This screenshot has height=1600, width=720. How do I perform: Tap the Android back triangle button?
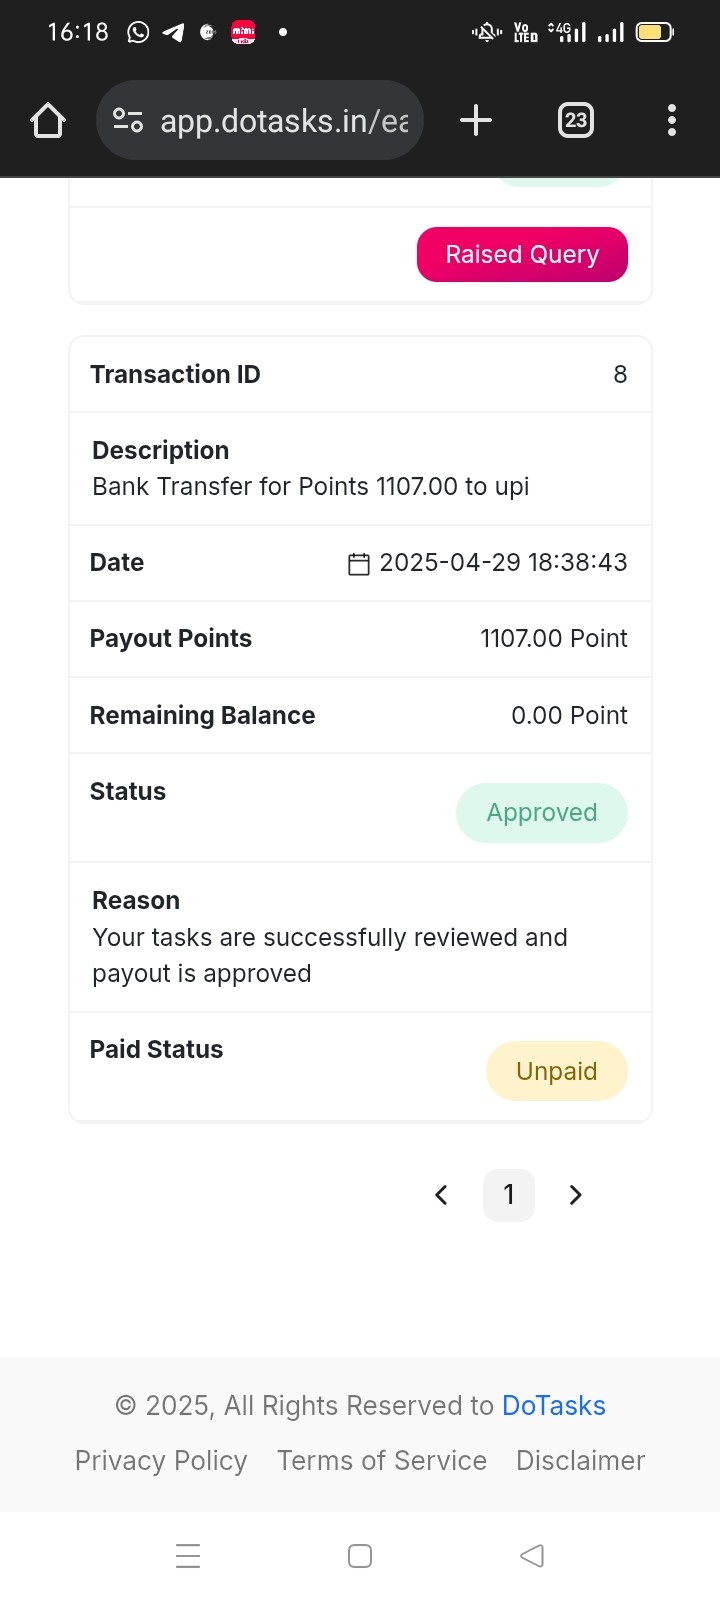click(x=532, y=1556)
